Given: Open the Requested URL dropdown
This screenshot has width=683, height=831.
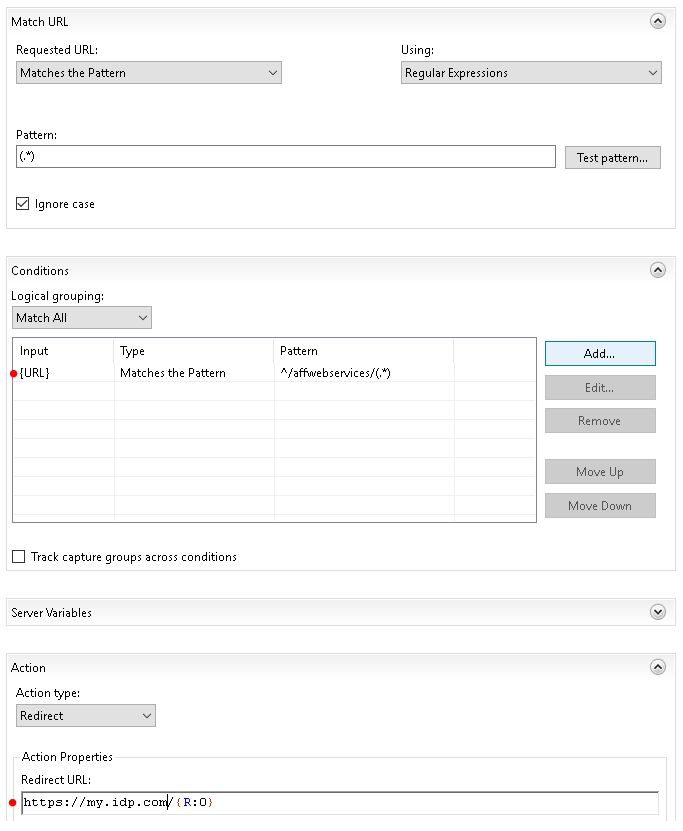Looking at the screenshot, I should [149, 73].
